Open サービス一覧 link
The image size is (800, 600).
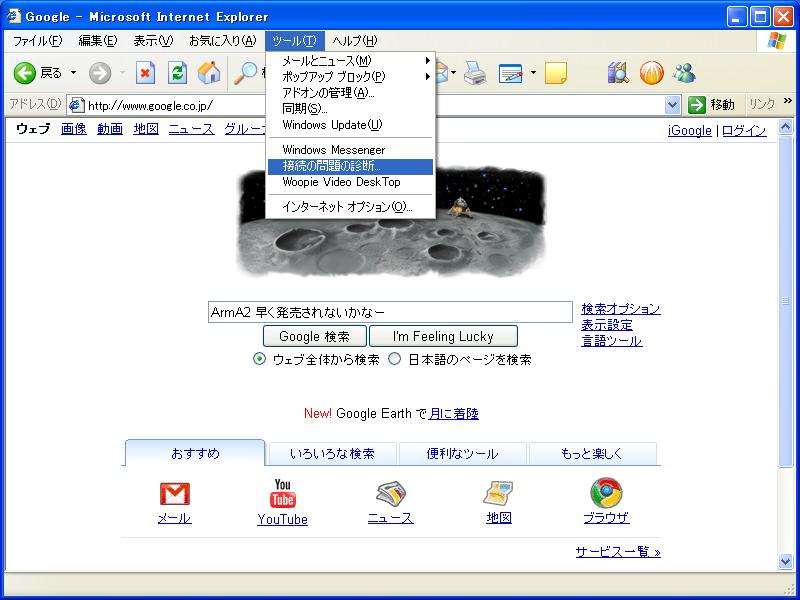618,552
